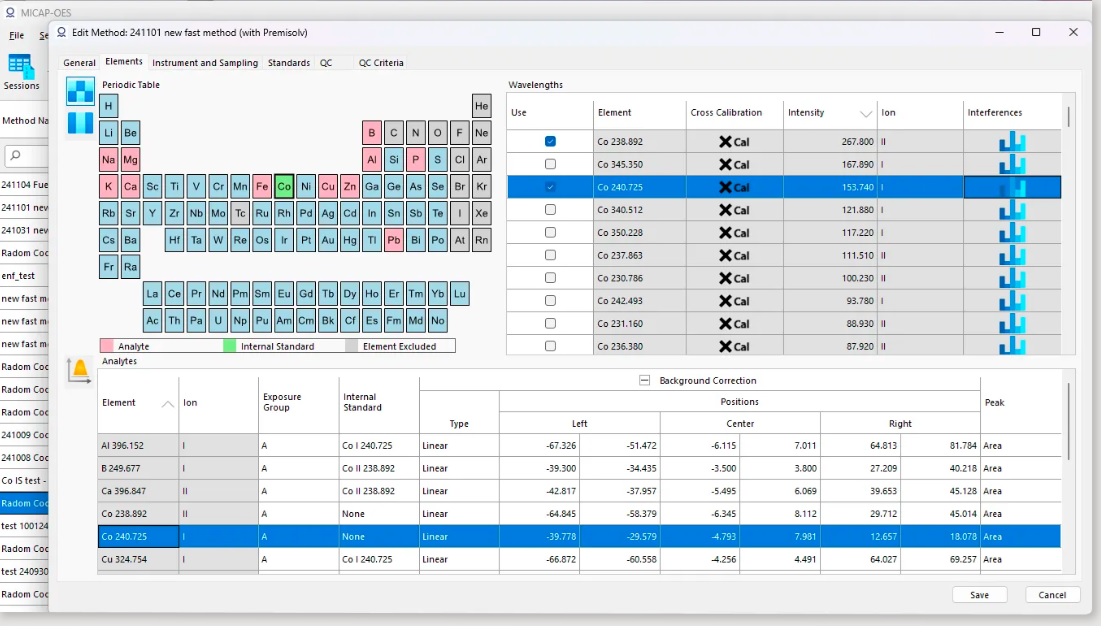Click the method search field
Viewport: 1108px width, 642px height.
(x=28, y=156)
